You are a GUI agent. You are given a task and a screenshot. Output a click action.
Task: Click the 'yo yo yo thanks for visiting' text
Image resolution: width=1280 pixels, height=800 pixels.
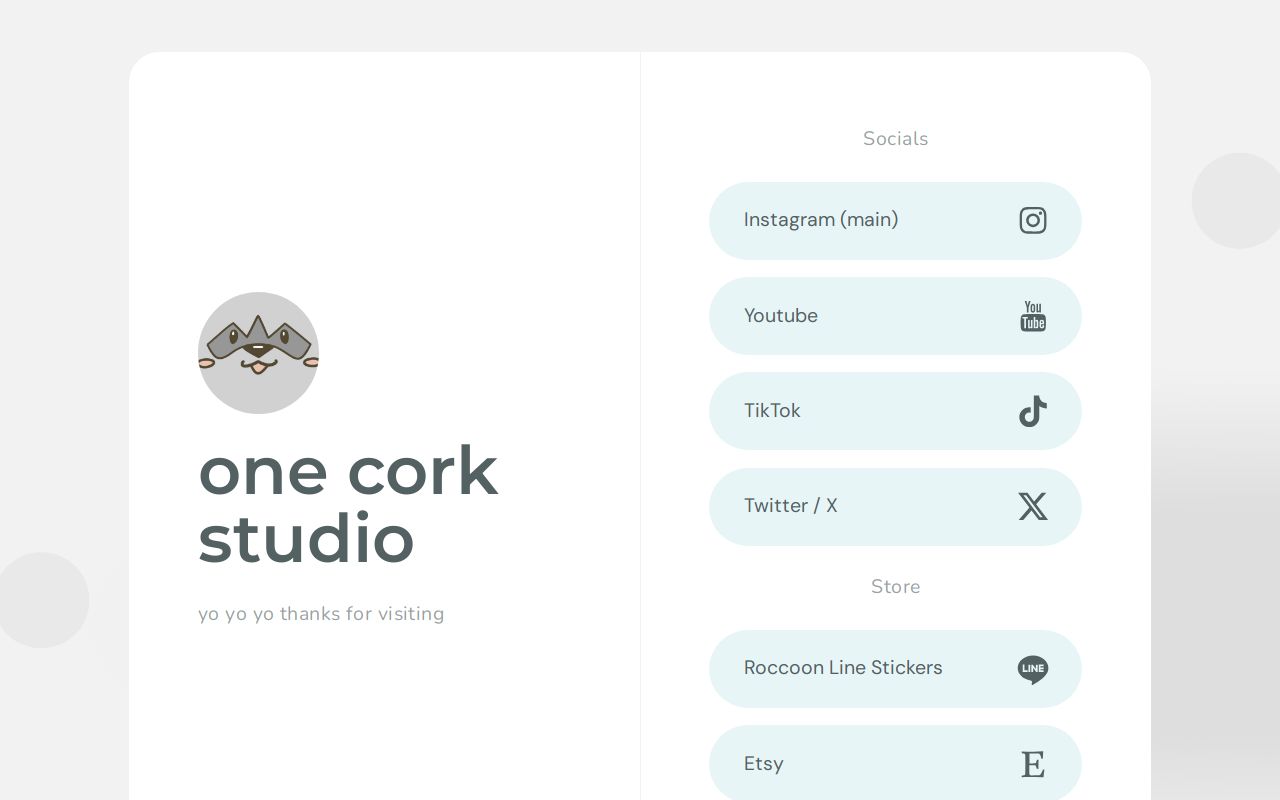[x=321, y=614]
